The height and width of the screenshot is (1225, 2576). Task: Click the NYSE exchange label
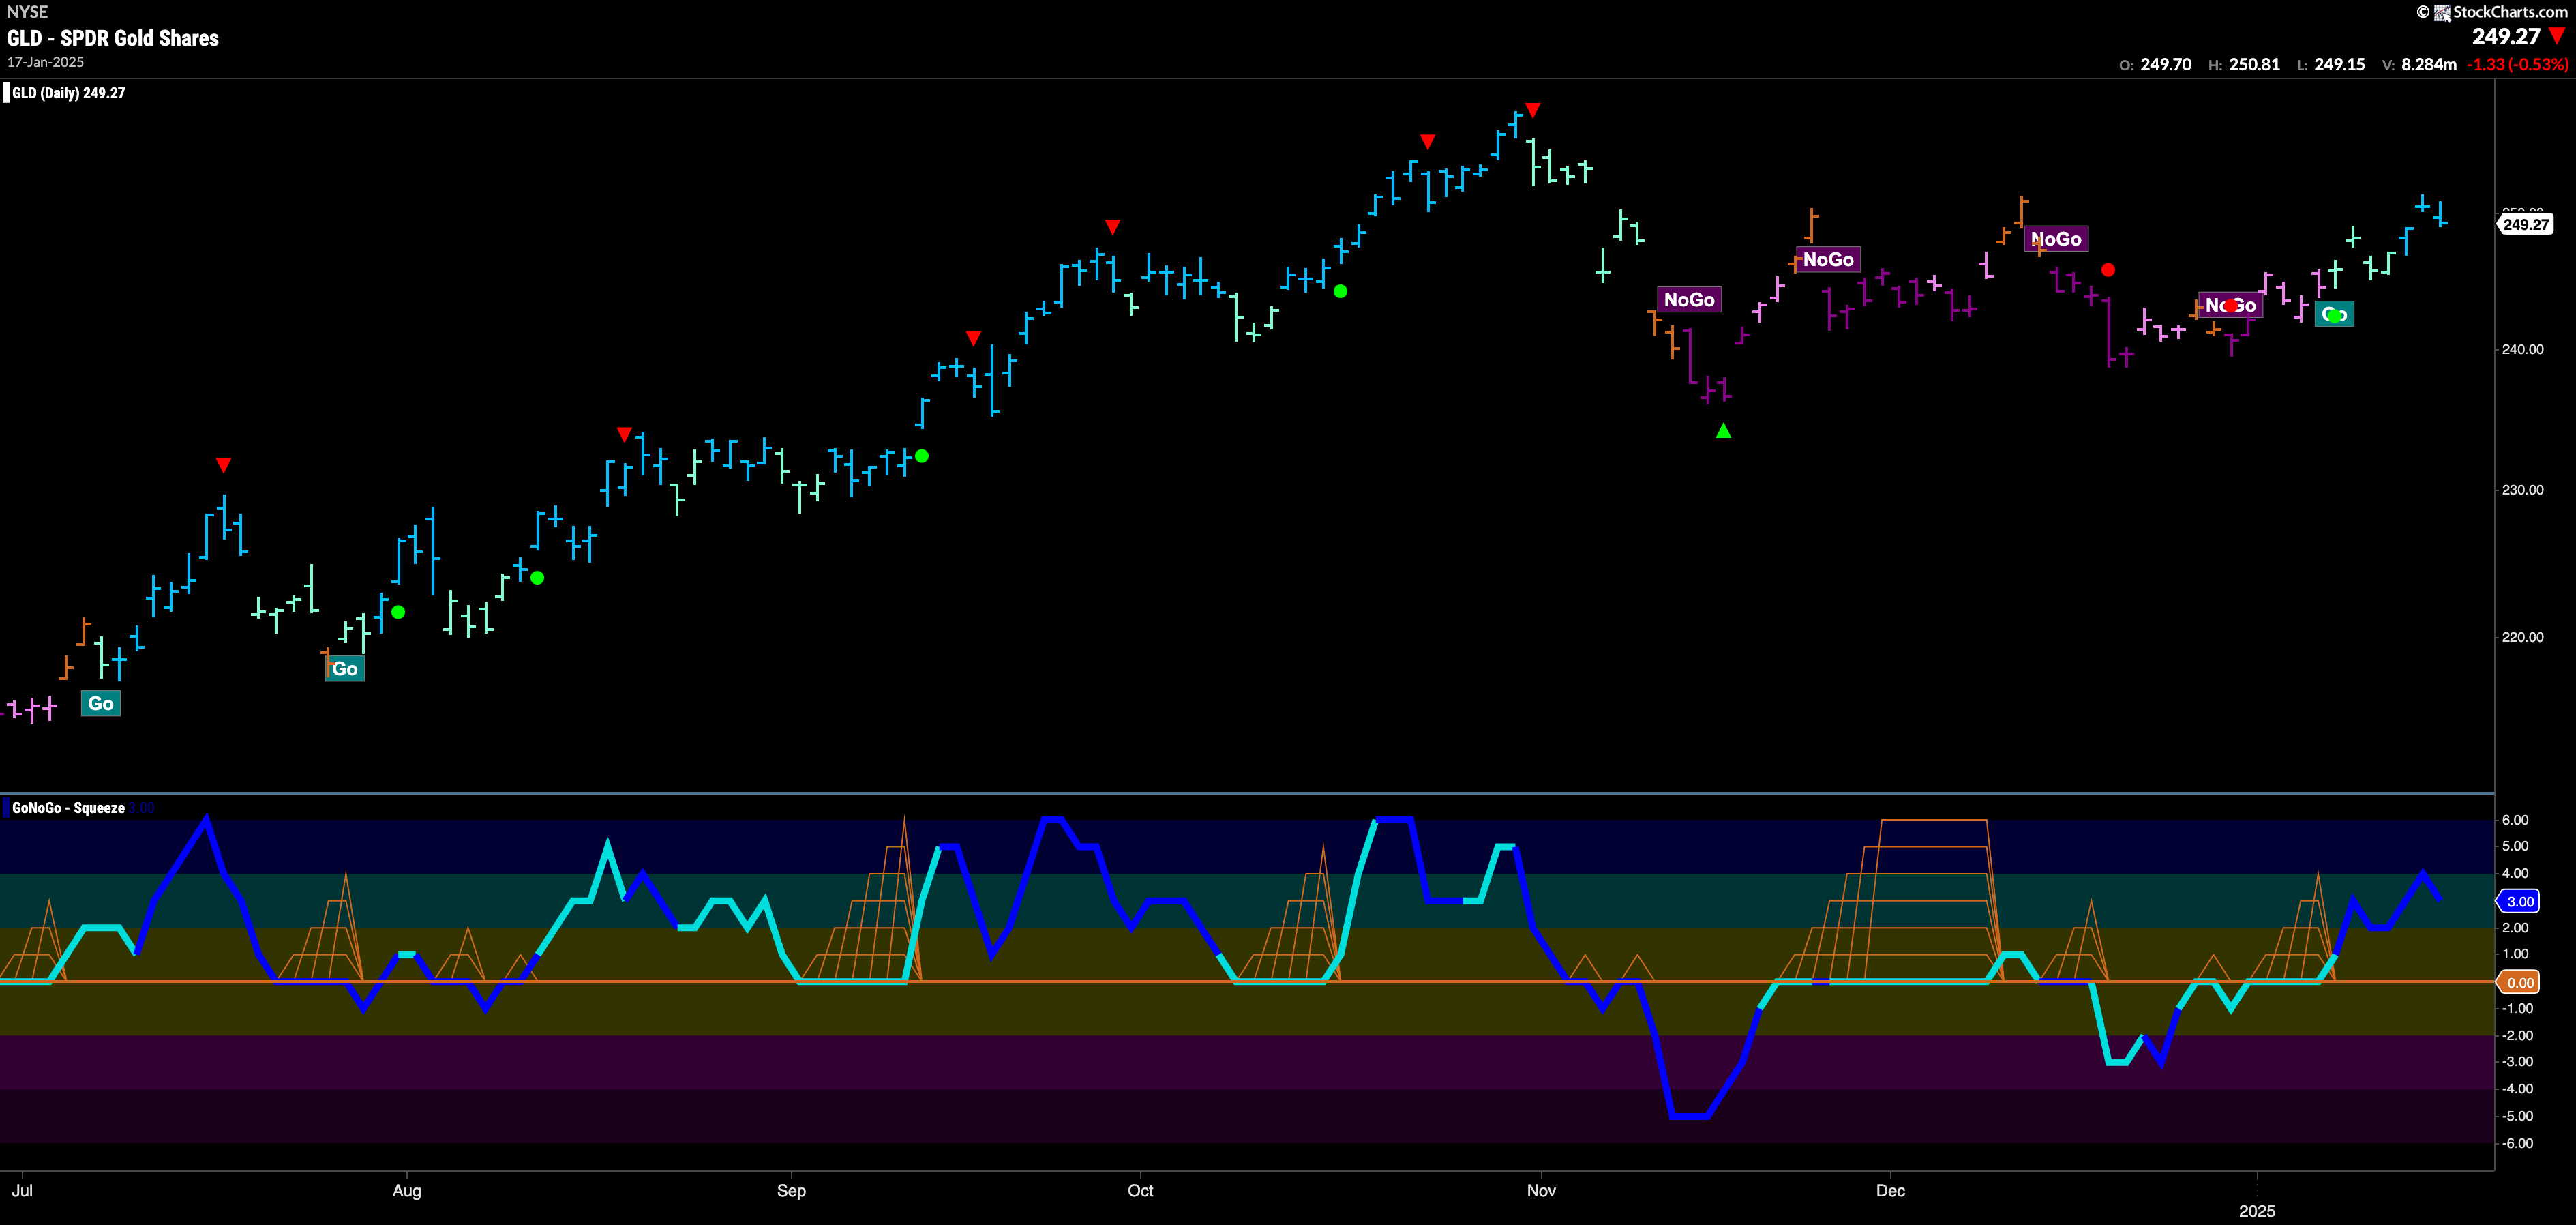27,12
